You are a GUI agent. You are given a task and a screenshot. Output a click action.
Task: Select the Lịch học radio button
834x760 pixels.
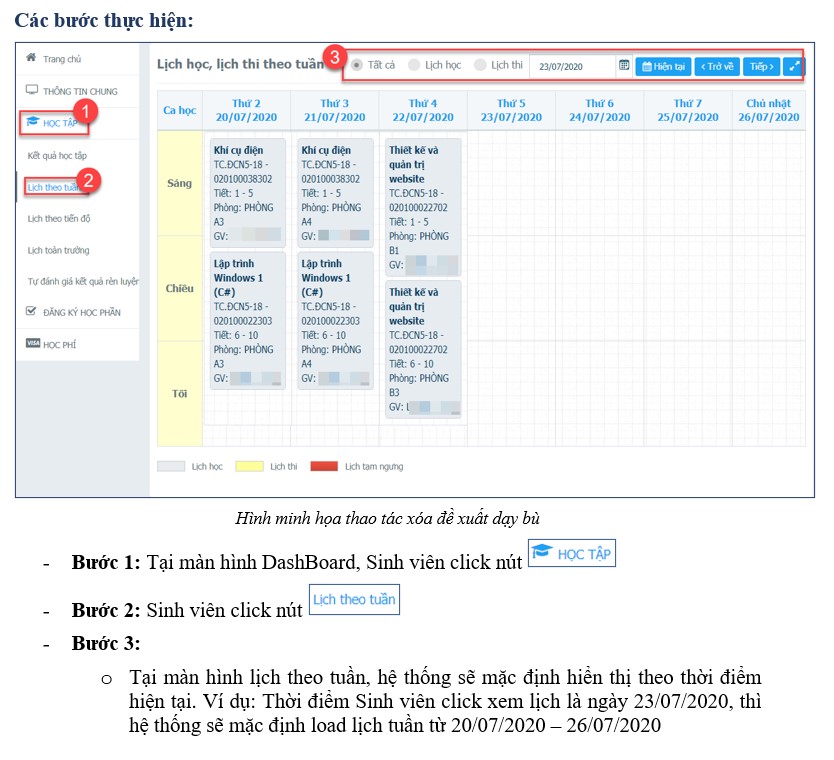click(x=414, y=65)
